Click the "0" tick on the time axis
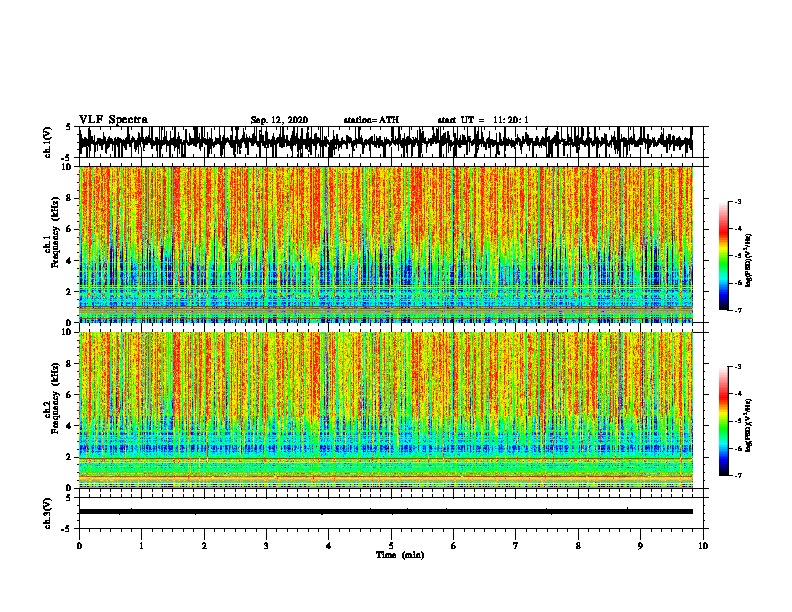 pos(79,546)
